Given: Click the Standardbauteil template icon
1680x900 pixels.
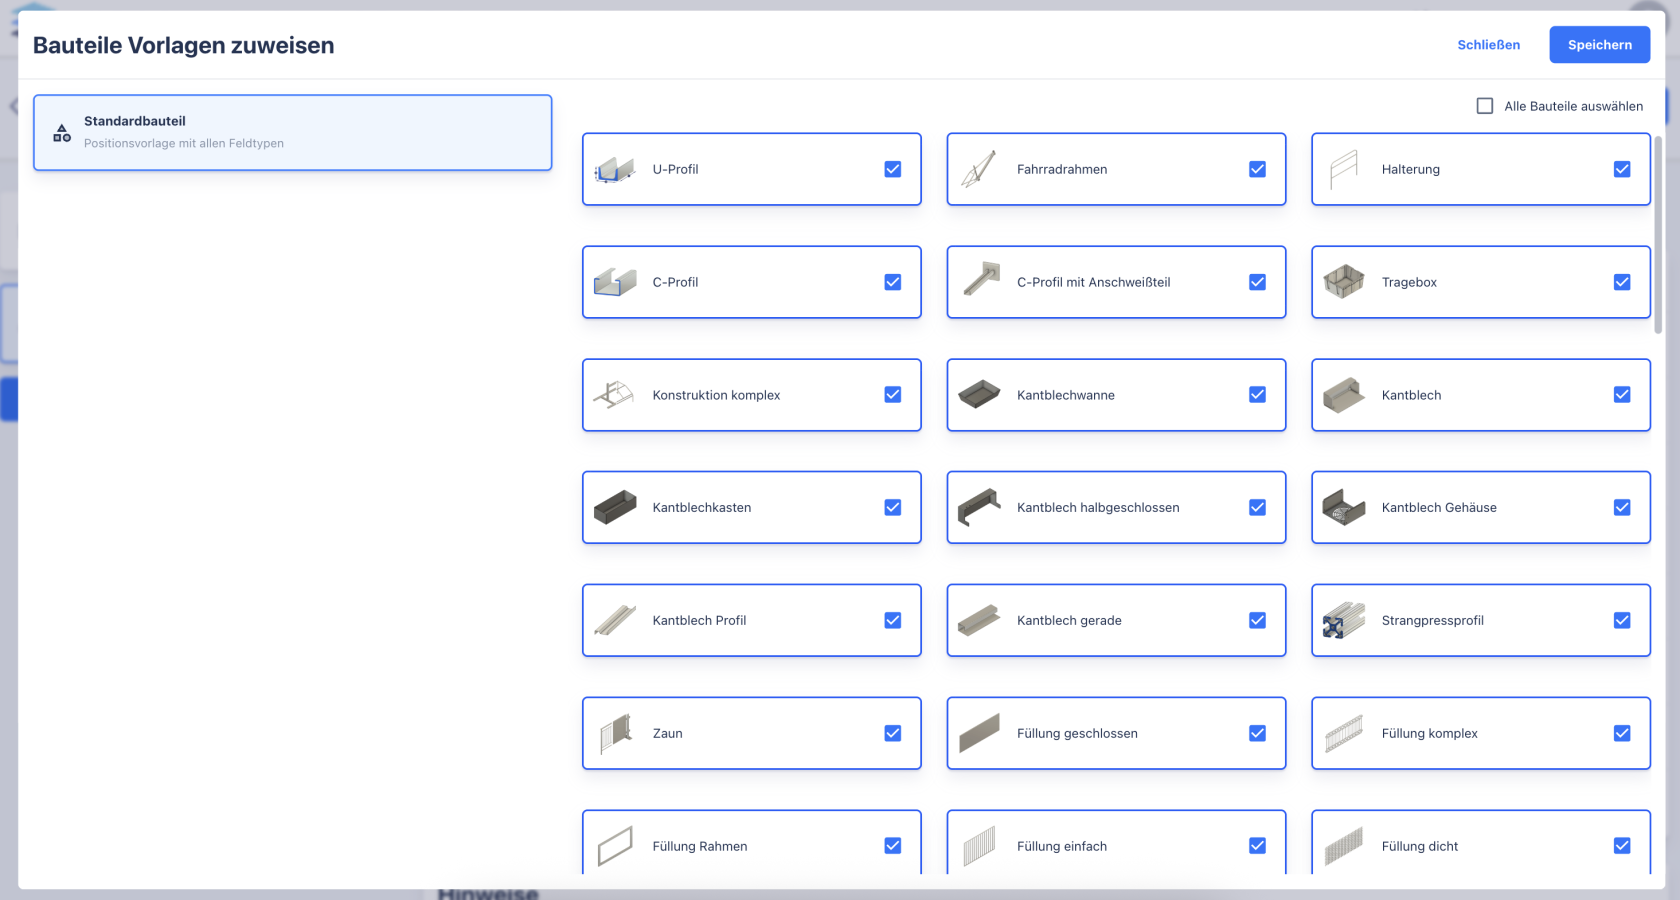Looking at the screenshot, I should pos(61,131).
